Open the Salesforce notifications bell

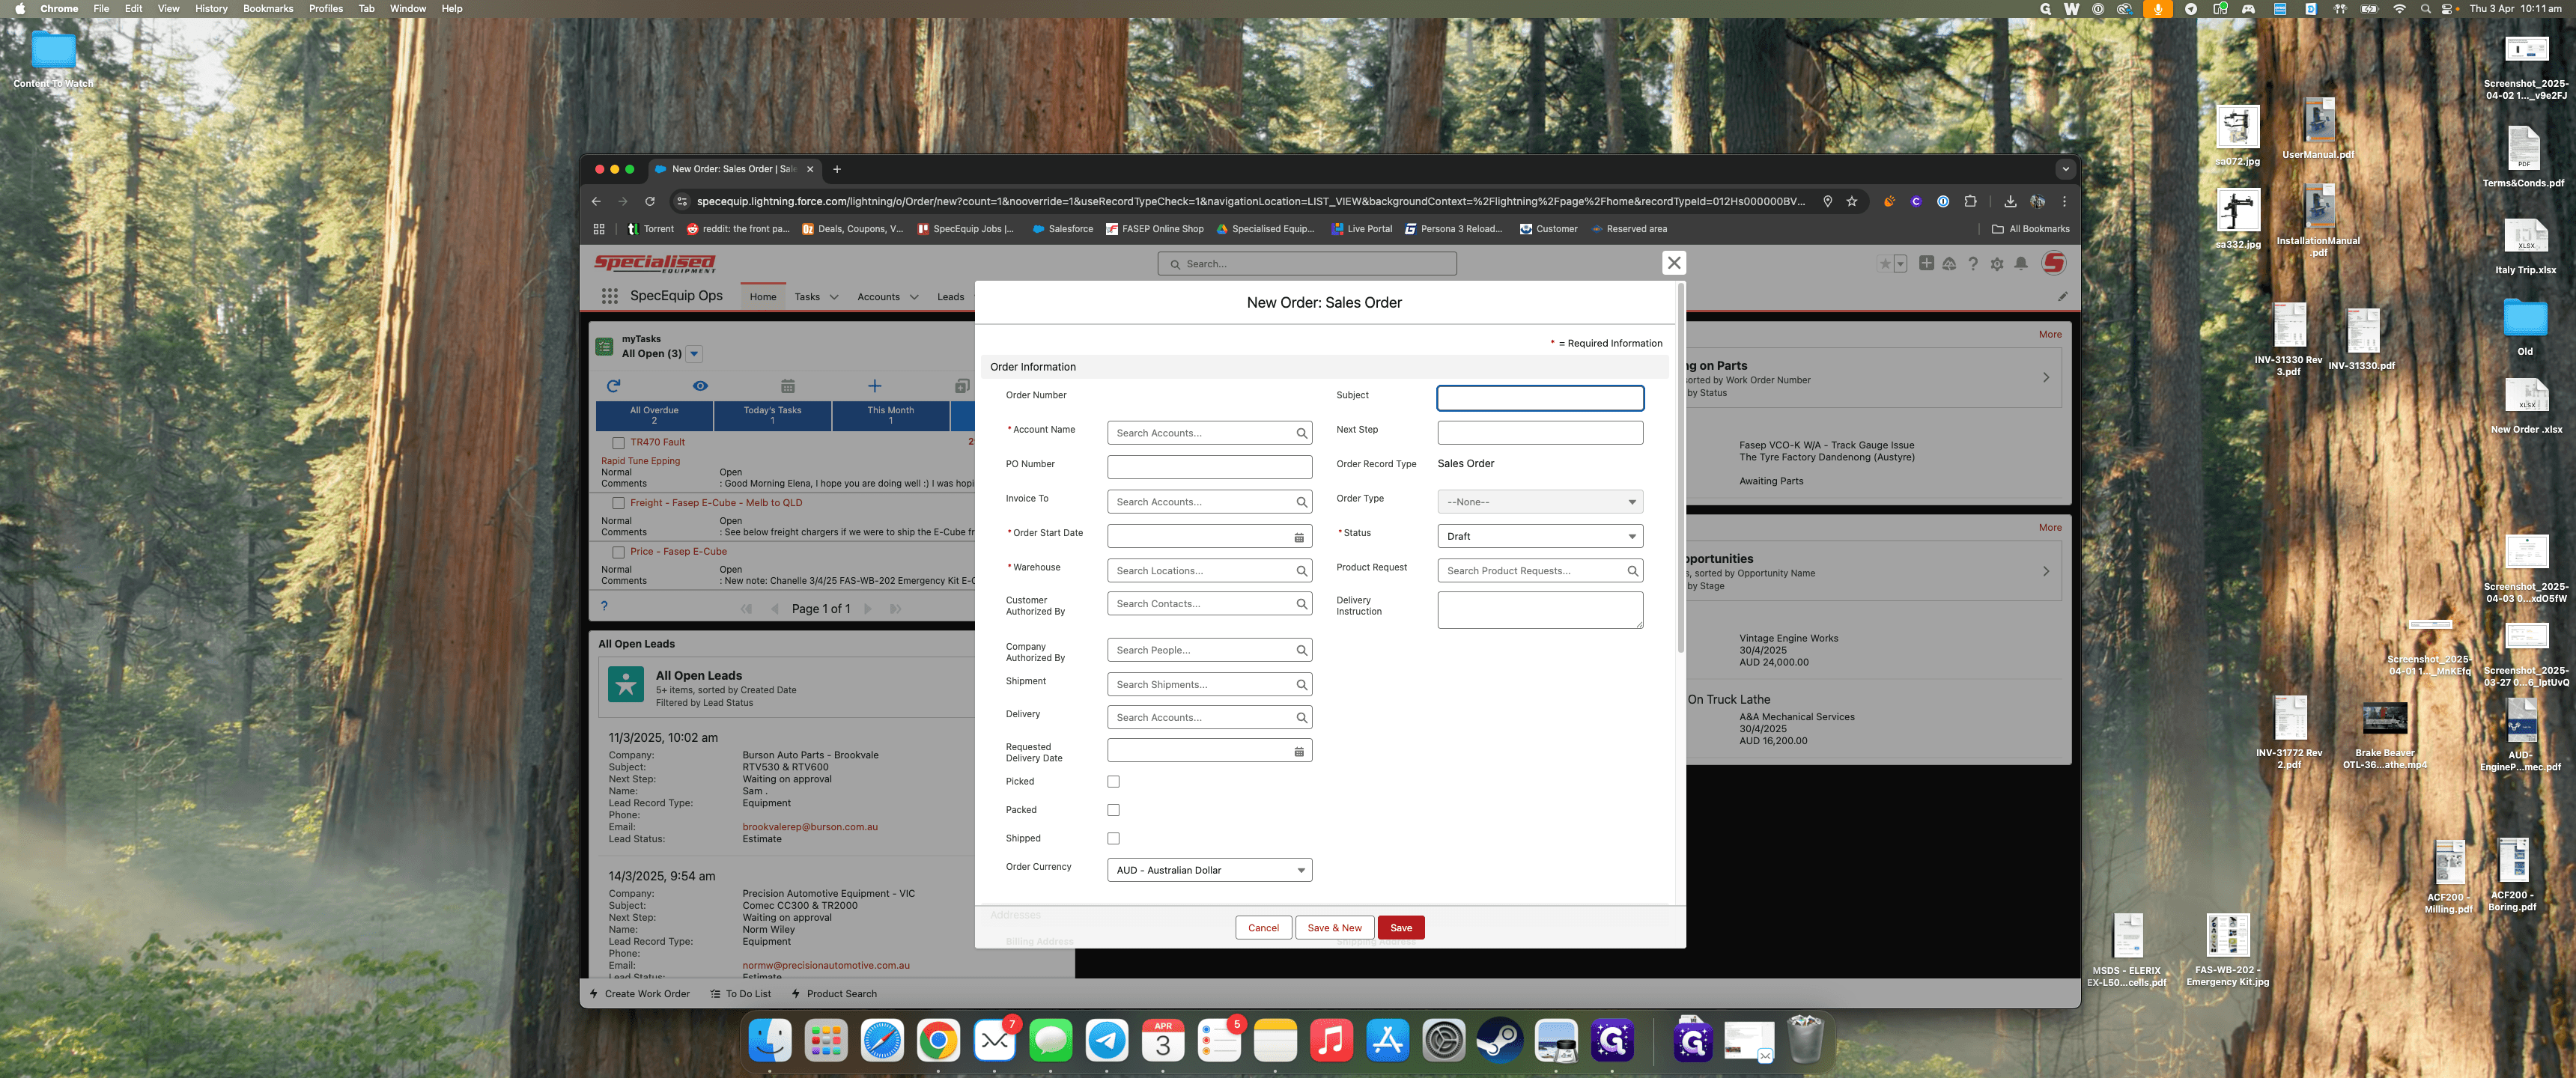tap(2021, 264)
